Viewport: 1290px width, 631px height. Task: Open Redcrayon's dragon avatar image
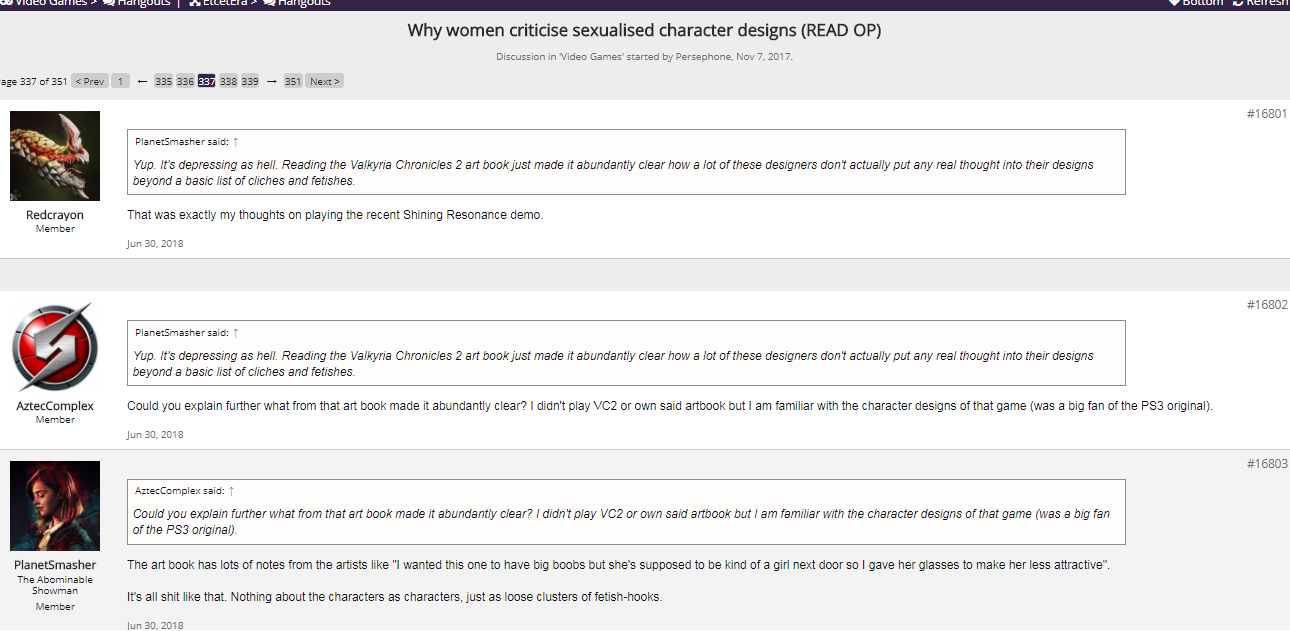pos(55,156)
